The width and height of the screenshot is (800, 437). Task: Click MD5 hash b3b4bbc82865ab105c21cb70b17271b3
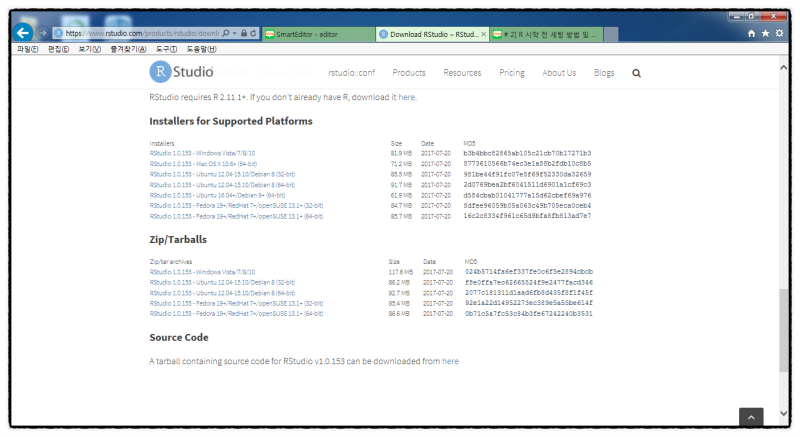527,153
